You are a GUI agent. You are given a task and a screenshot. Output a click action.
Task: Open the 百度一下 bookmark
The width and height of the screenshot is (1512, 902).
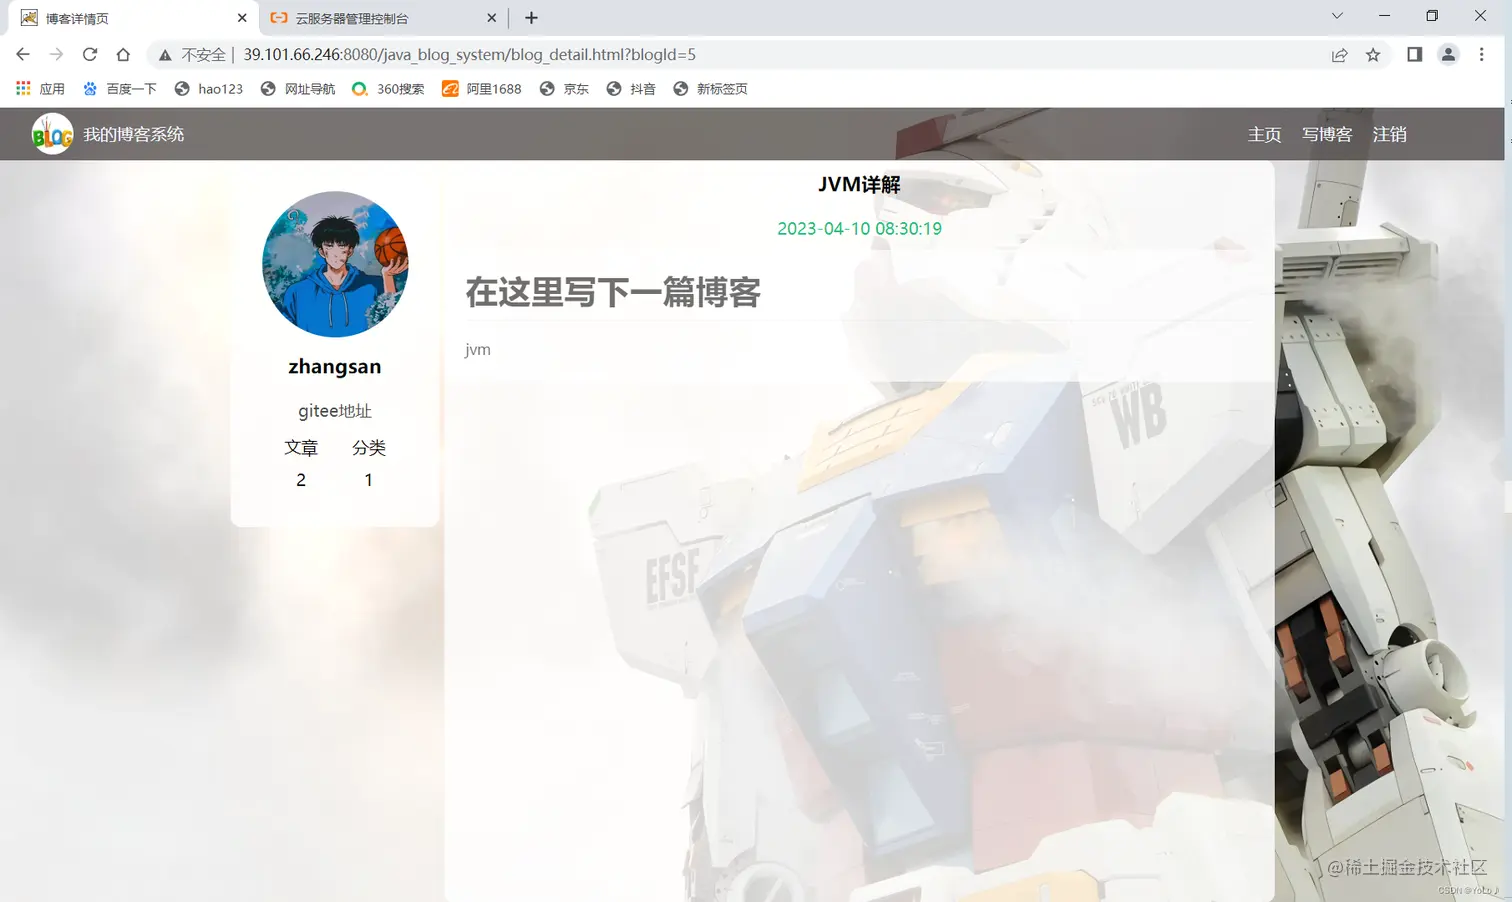tap(120, 89)
